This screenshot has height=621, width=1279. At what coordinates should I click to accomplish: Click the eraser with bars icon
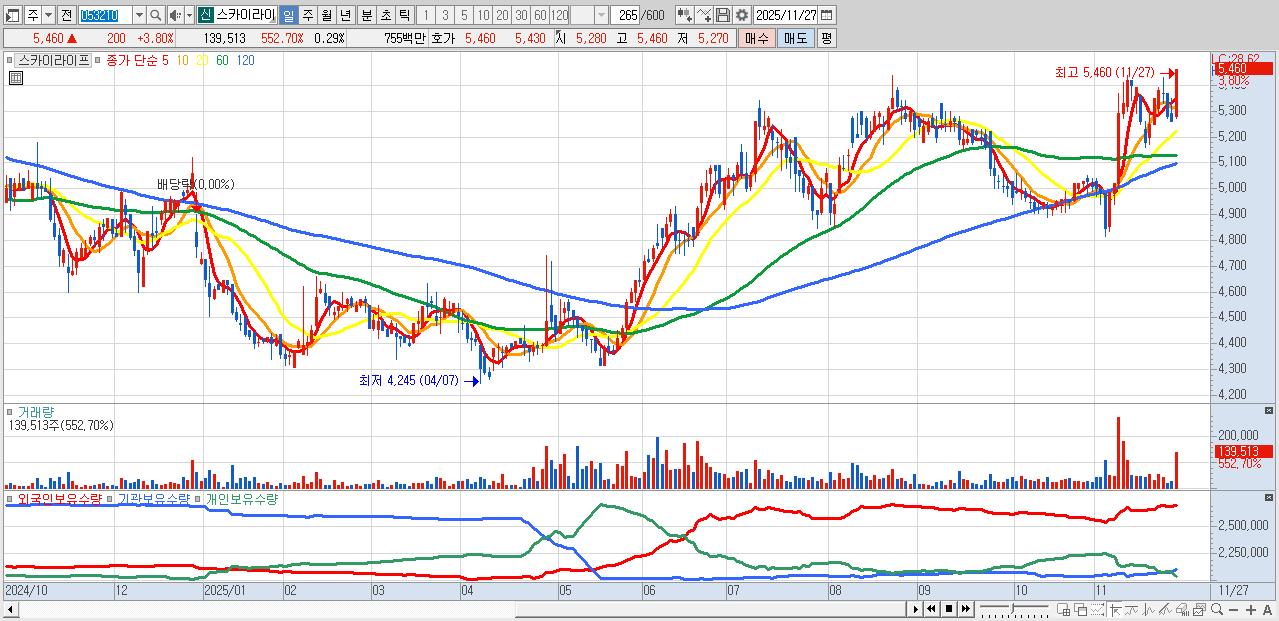[1183, 609]
